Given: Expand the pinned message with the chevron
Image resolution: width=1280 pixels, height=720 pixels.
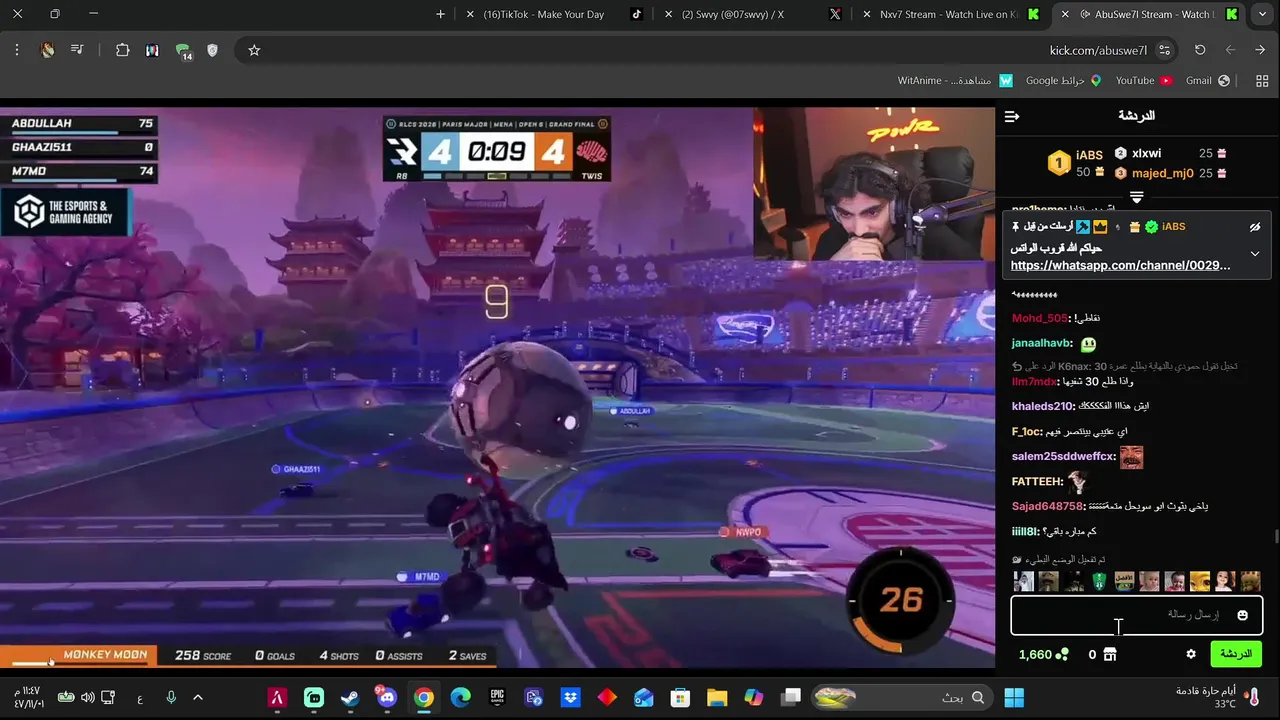Looking at the screenshot, I should click(x=1255, y=254).
